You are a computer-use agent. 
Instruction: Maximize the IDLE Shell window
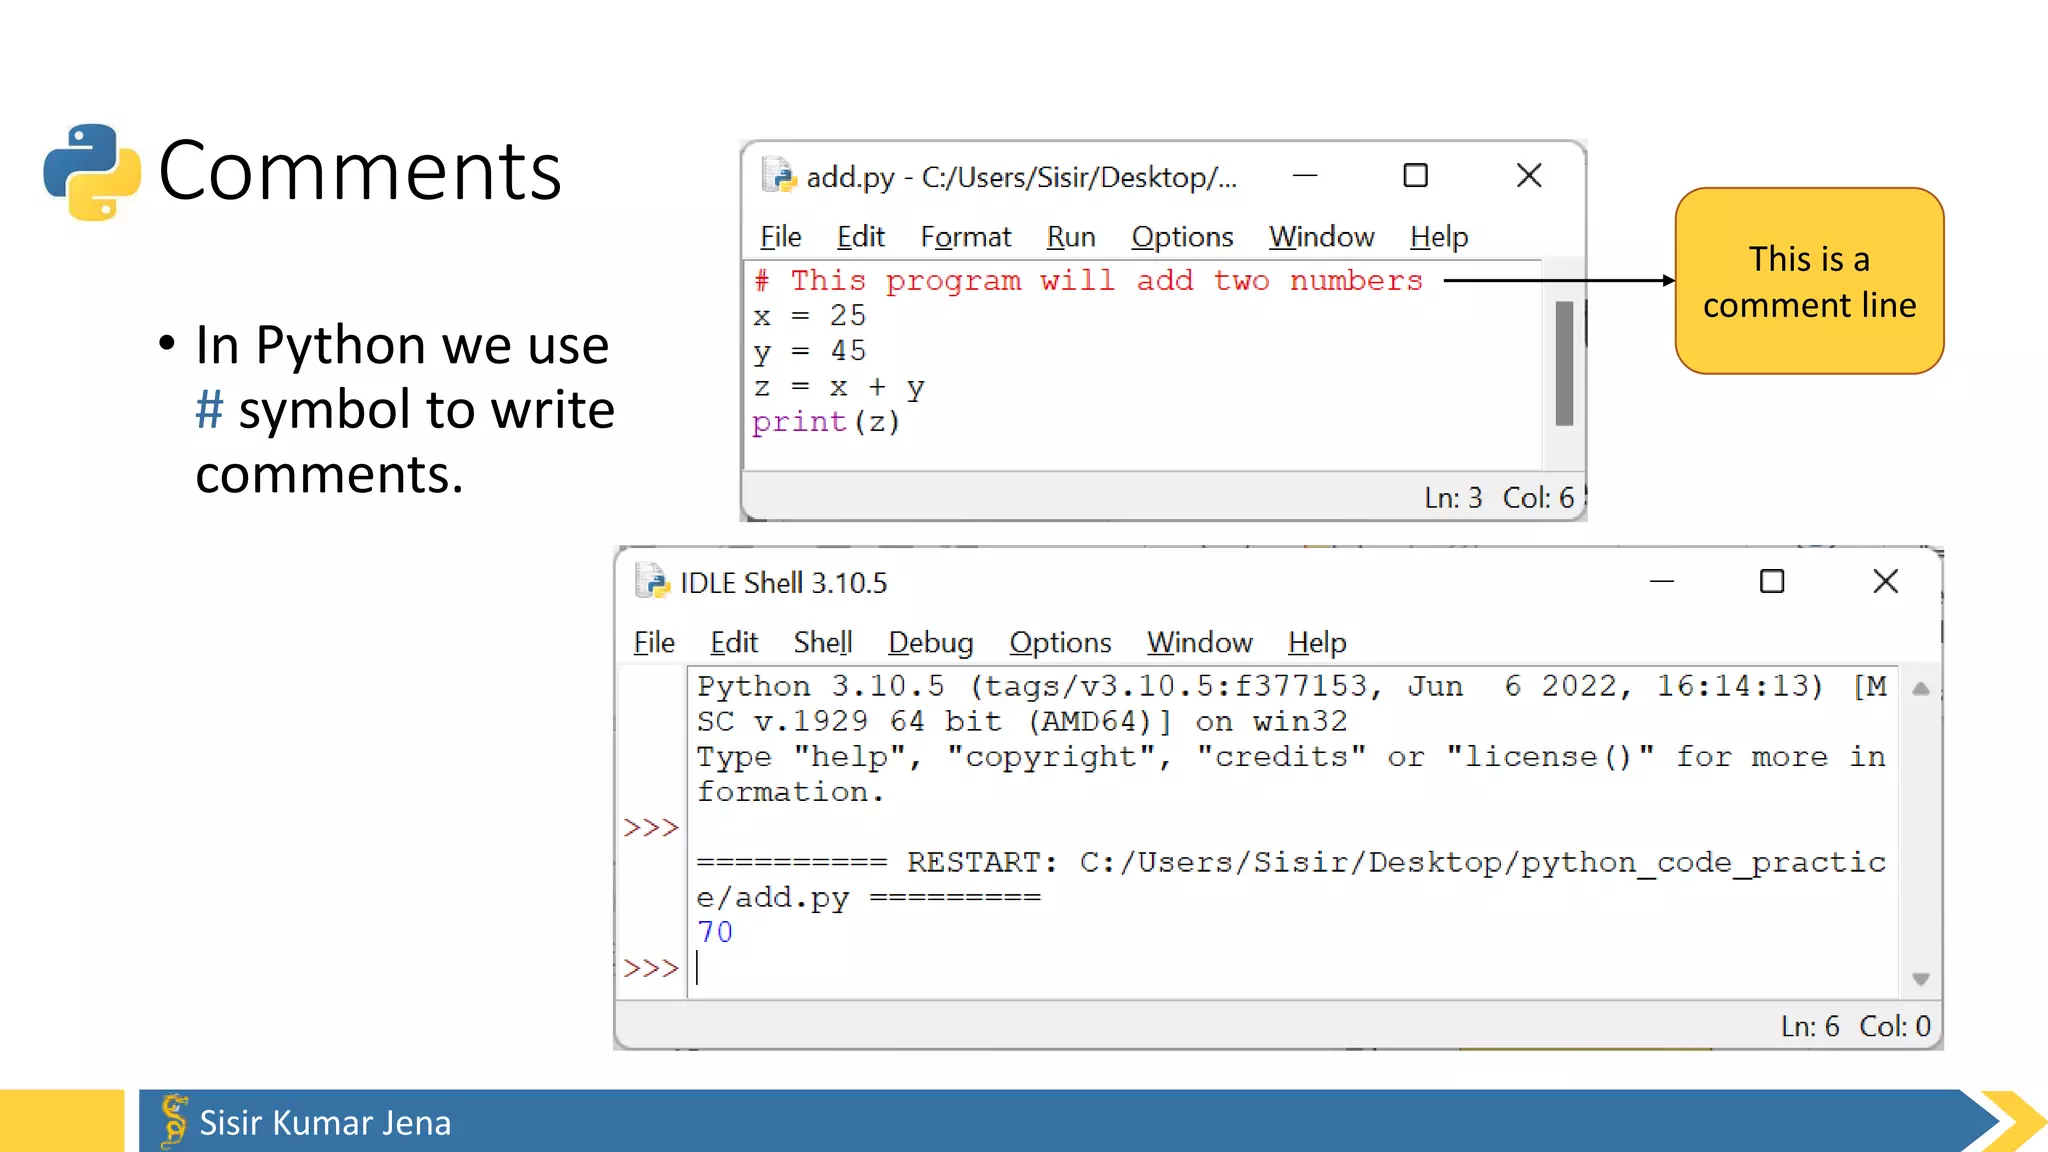pyautogui.click(x=1771, y=581)
